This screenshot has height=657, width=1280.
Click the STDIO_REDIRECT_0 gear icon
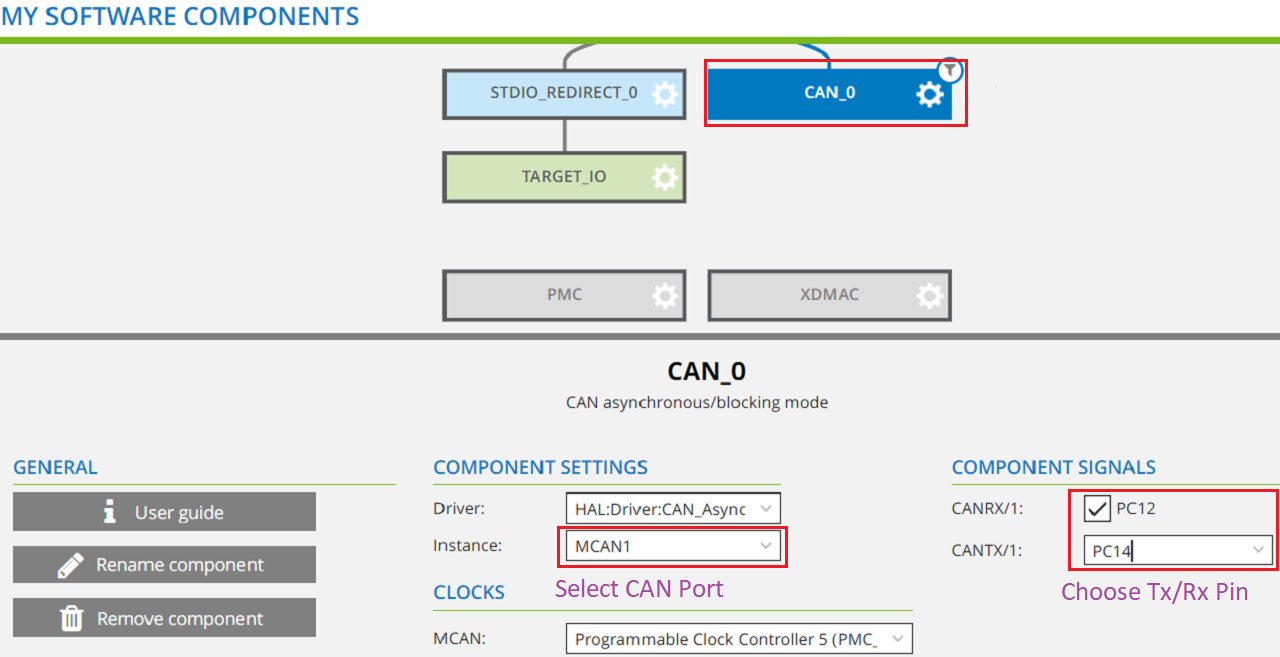pos(664,94)
